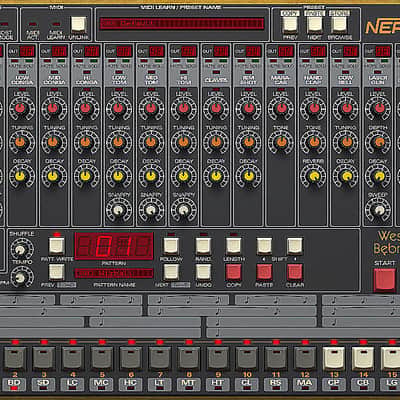This screenshot has height=400, width=400.
Task: Select the BD instrument button
Action: click(14, 384)
